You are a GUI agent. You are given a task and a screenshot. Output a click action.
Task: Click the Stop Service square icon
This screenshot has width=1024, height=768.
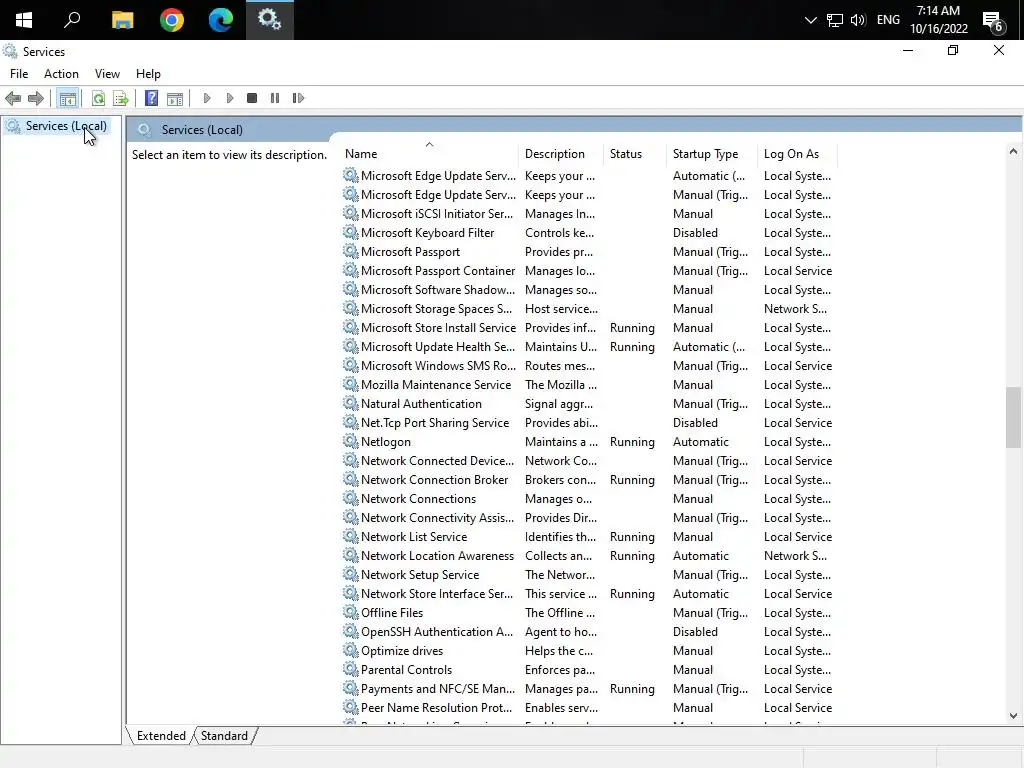[252, 98]
